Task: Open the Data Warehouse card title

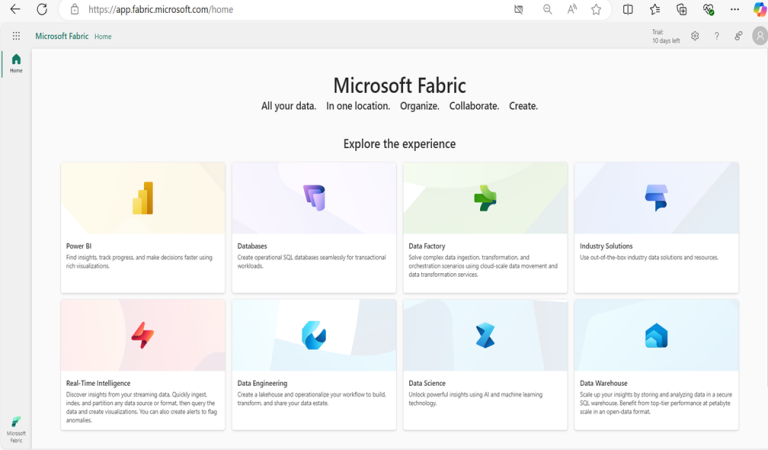Action: coord(603,383)
